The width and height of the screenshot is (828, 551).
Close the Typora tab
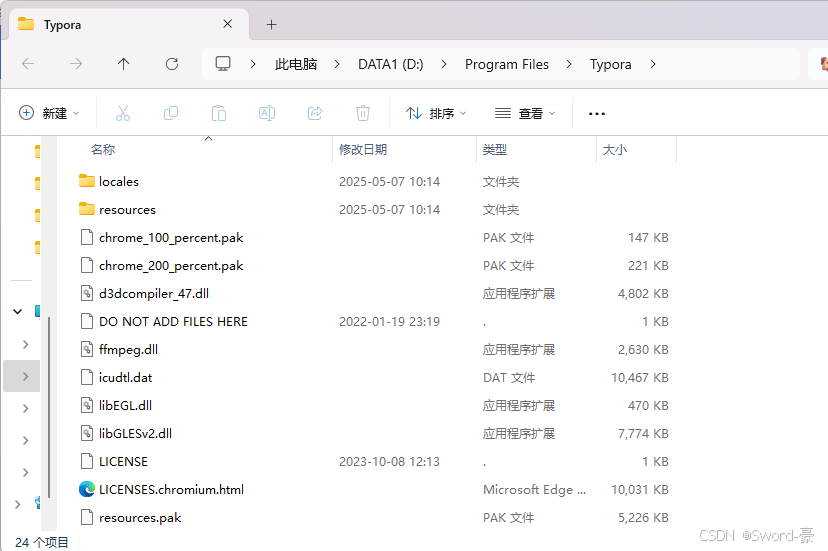[228, 24]
